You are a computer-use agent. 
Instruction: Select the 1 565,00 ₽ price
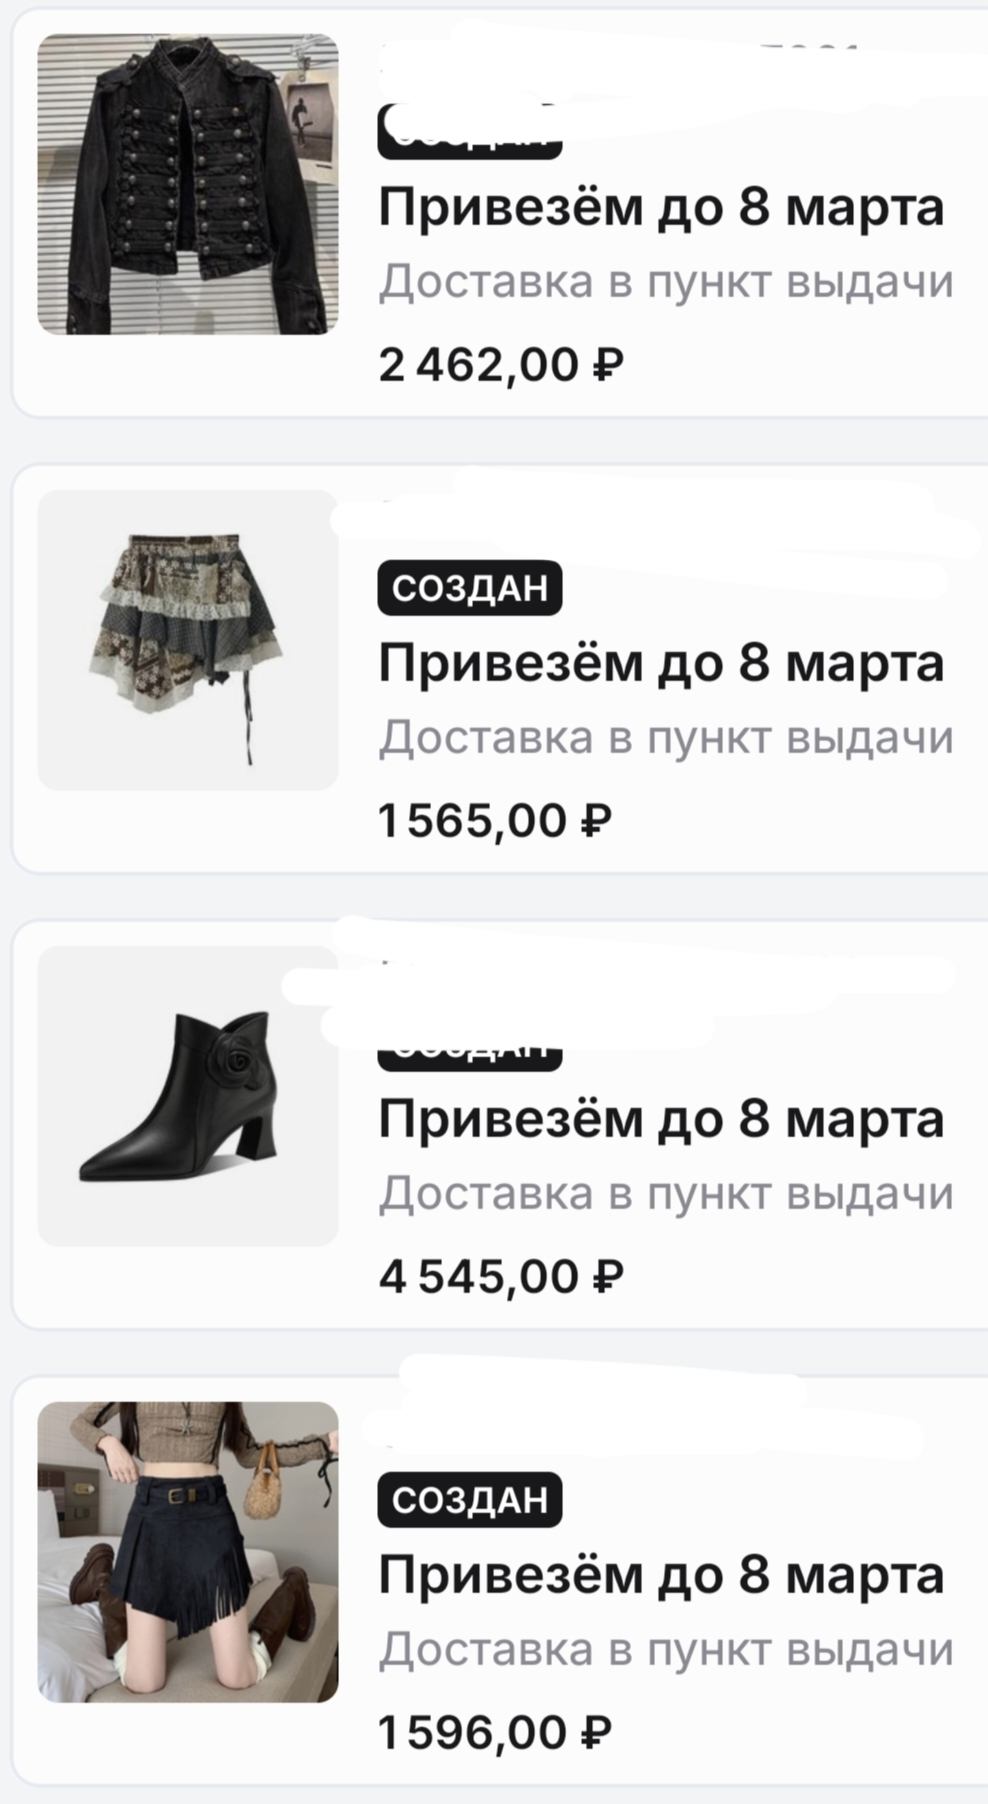click(495, 821)
